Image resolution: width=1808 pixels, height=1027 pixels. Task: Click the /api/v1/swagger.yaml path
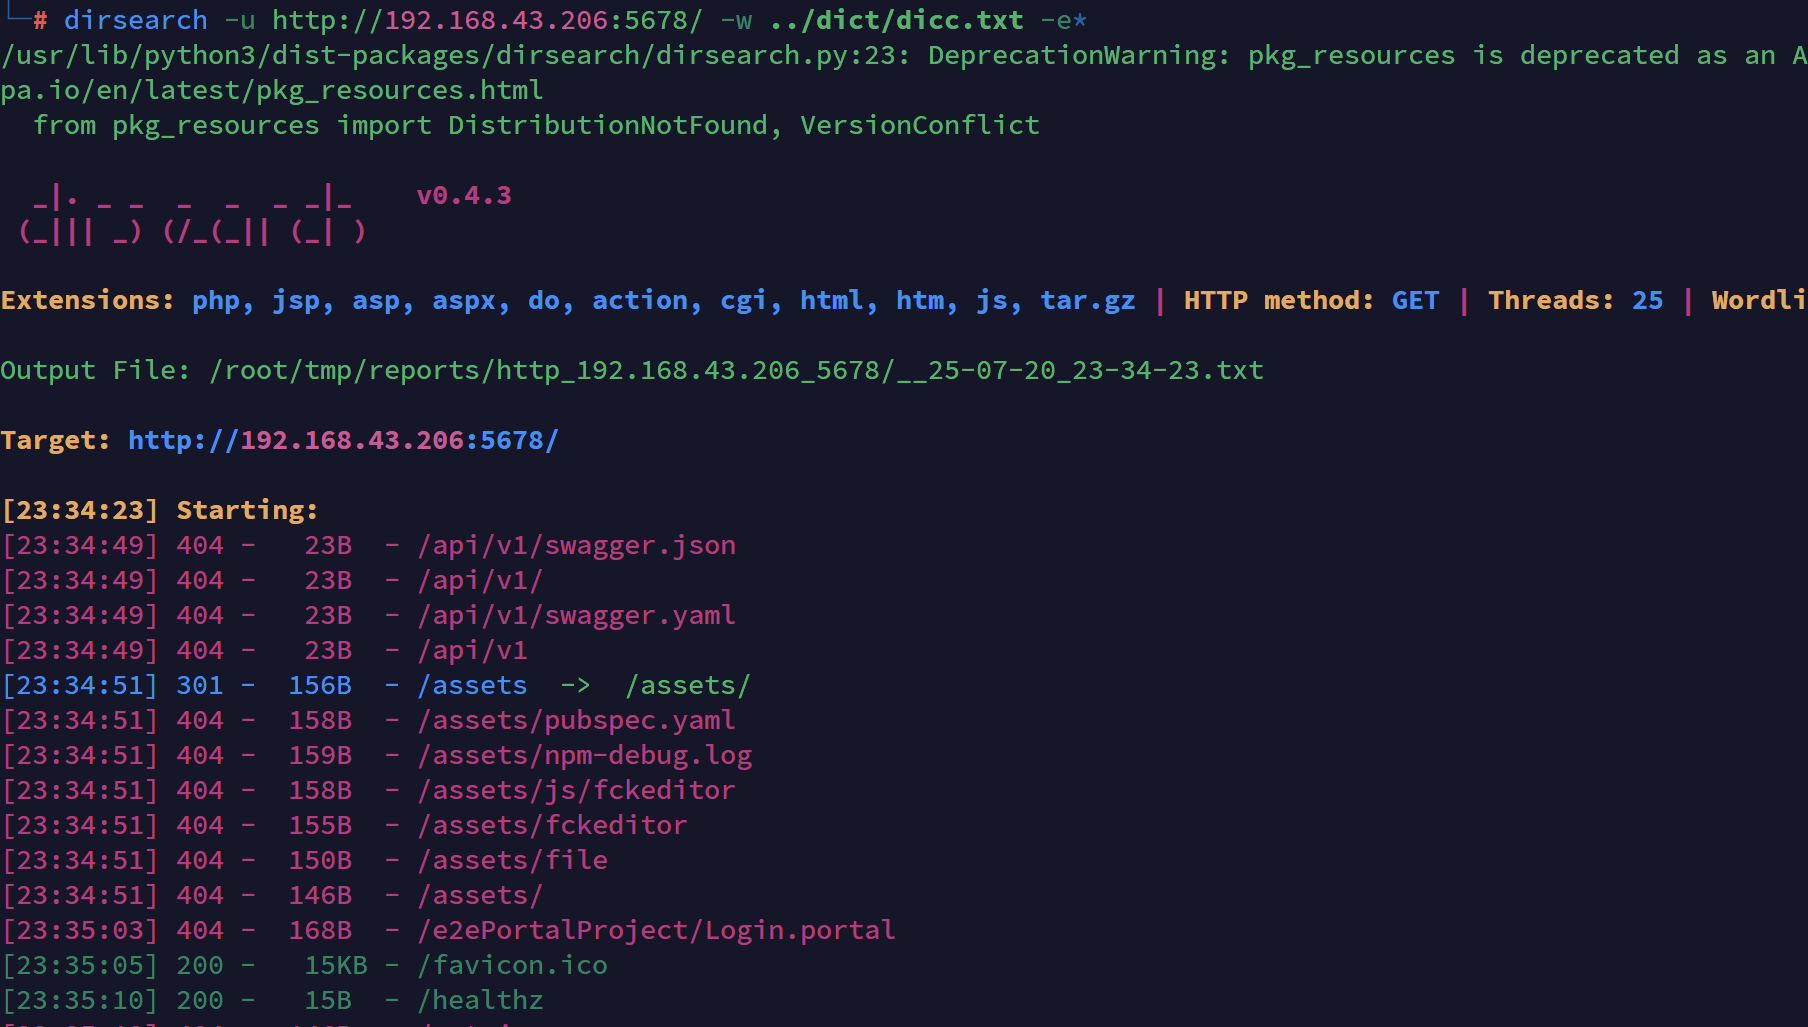tap(576, 615)
